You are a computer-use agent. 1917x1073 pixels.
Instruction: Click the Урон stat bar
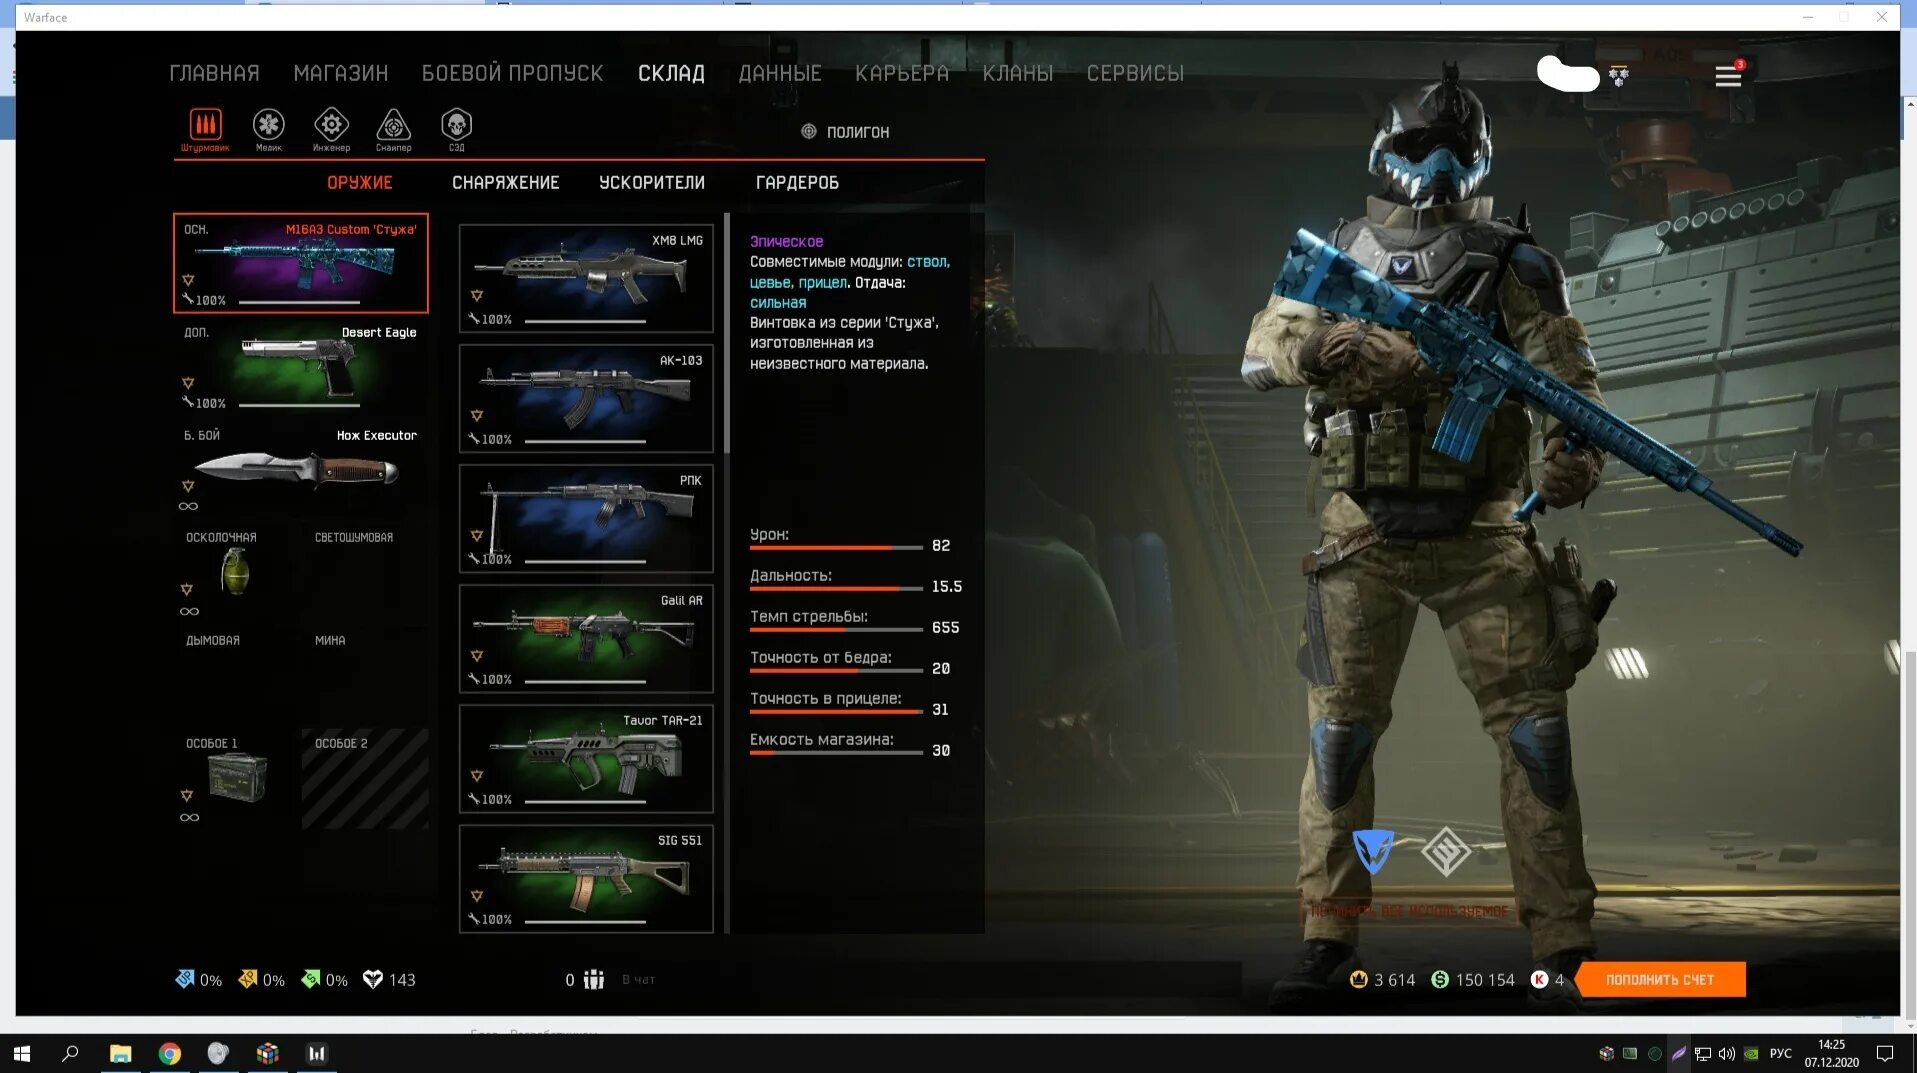pos(836,548)
